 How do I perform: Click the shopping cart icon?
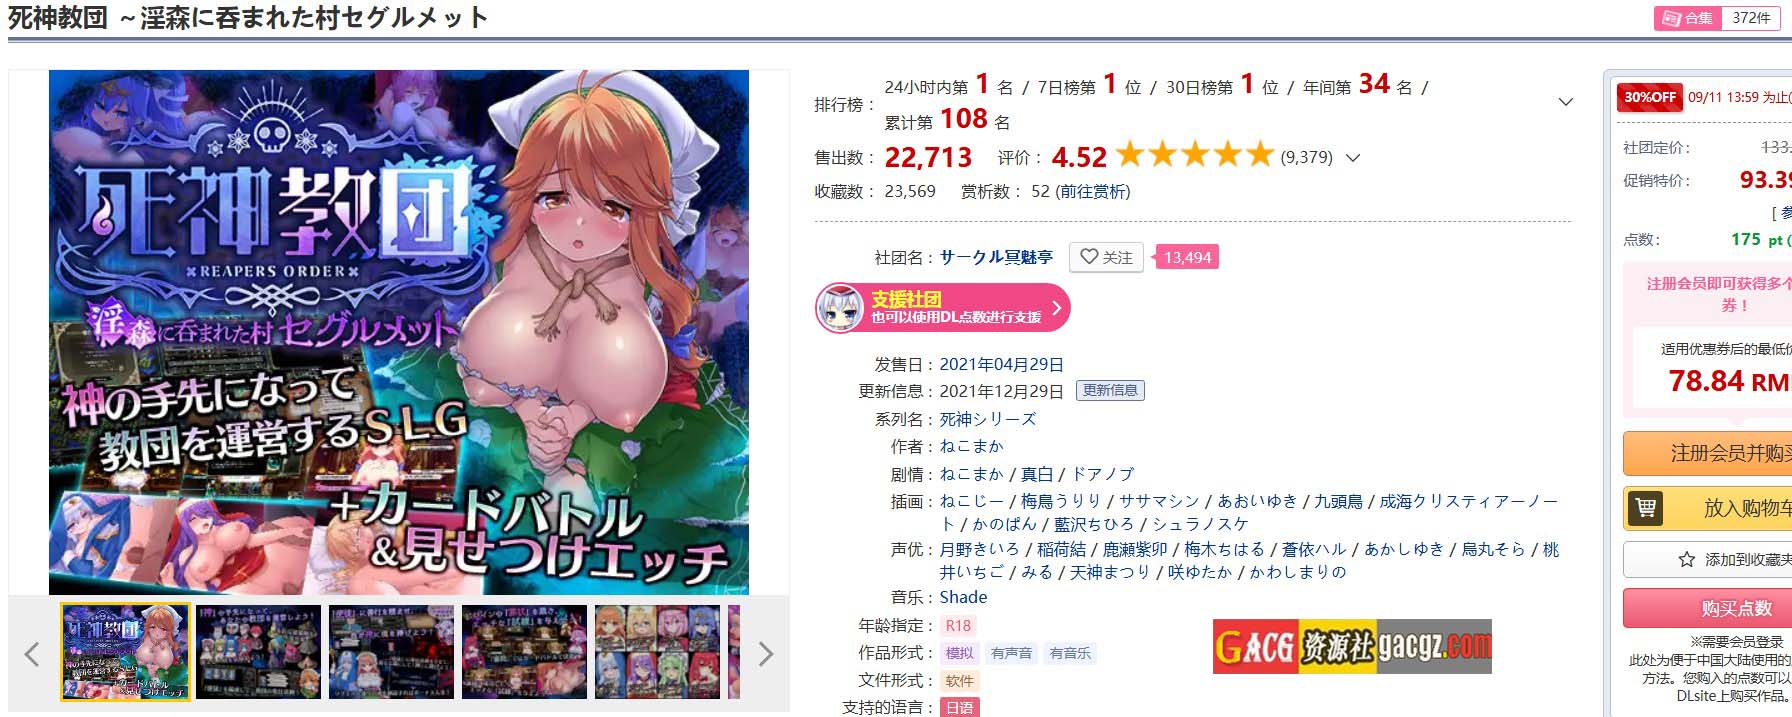(x=1645, y=508)
